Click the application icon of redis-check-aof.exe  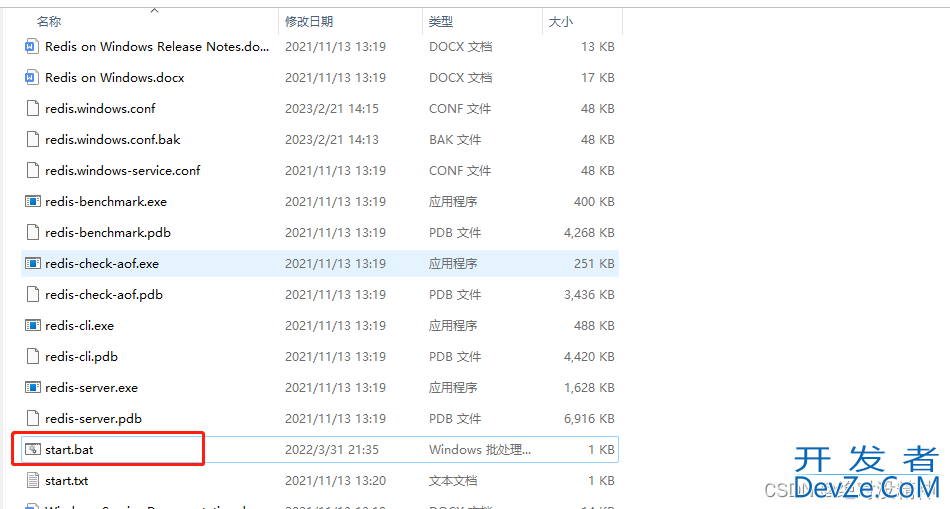(33, 263)
